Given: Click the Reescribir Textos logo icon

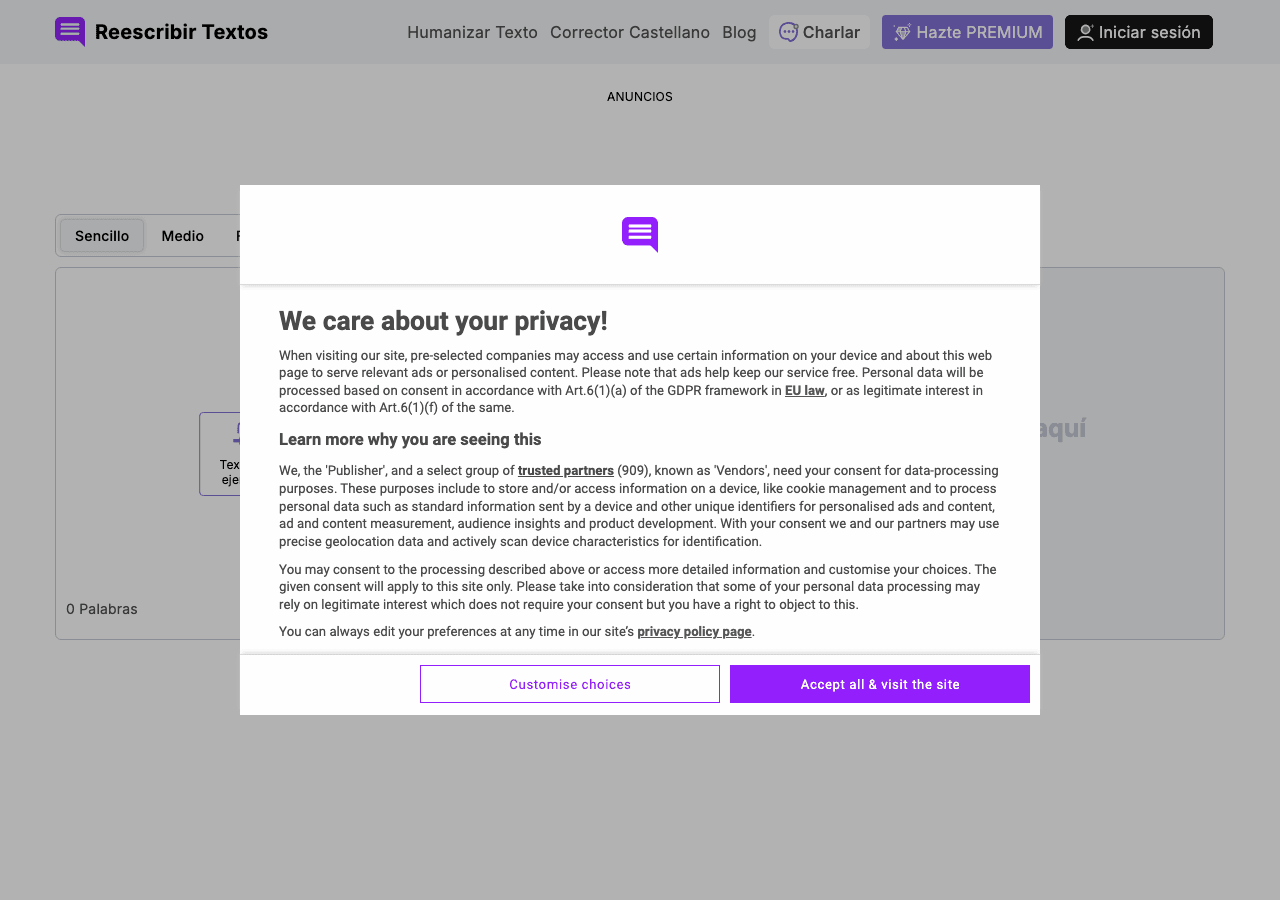Looking at the screenshot, I should tap(70, 32).
